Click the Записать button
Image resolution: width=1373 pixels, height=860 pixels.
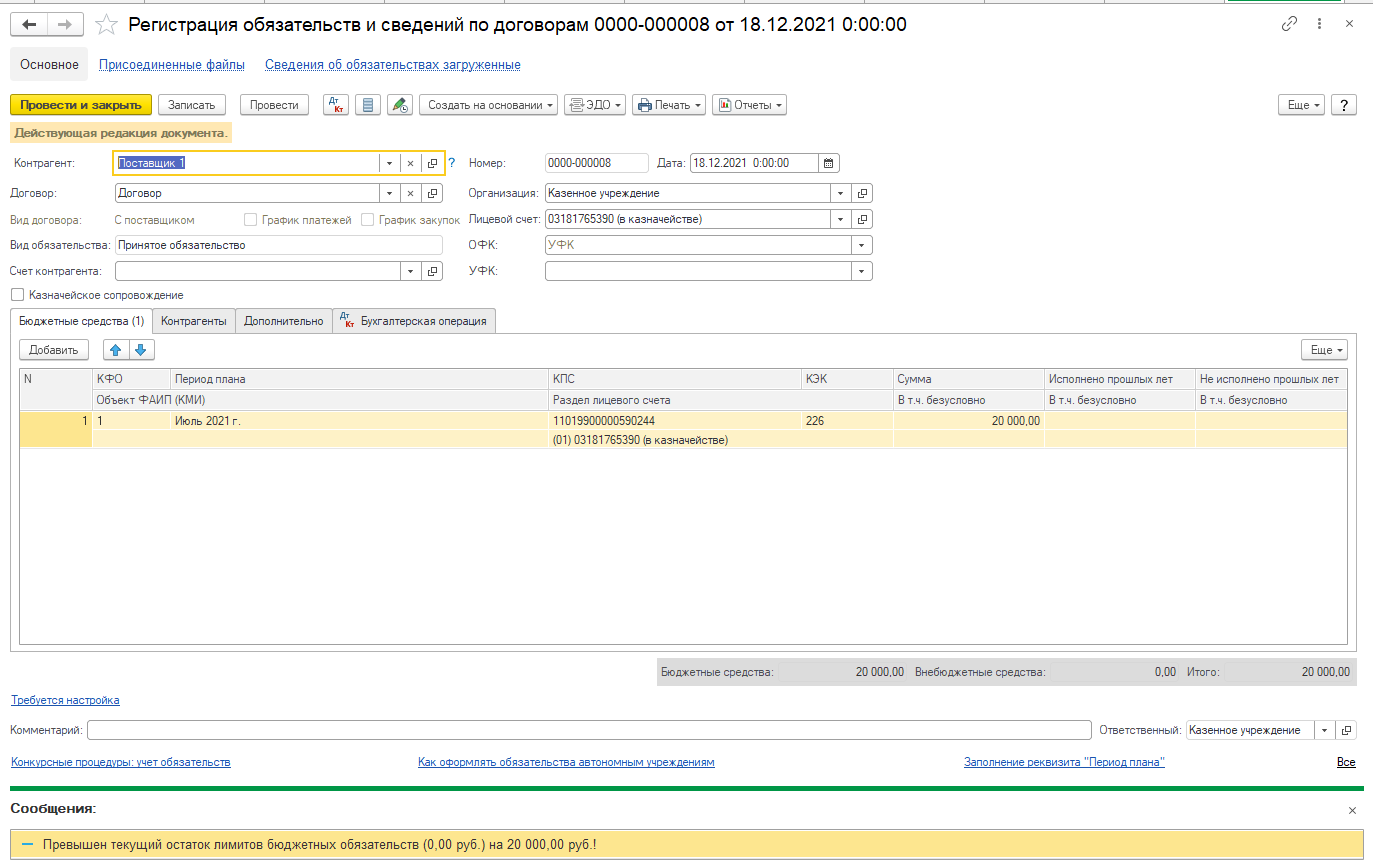(x=192, y=105)
